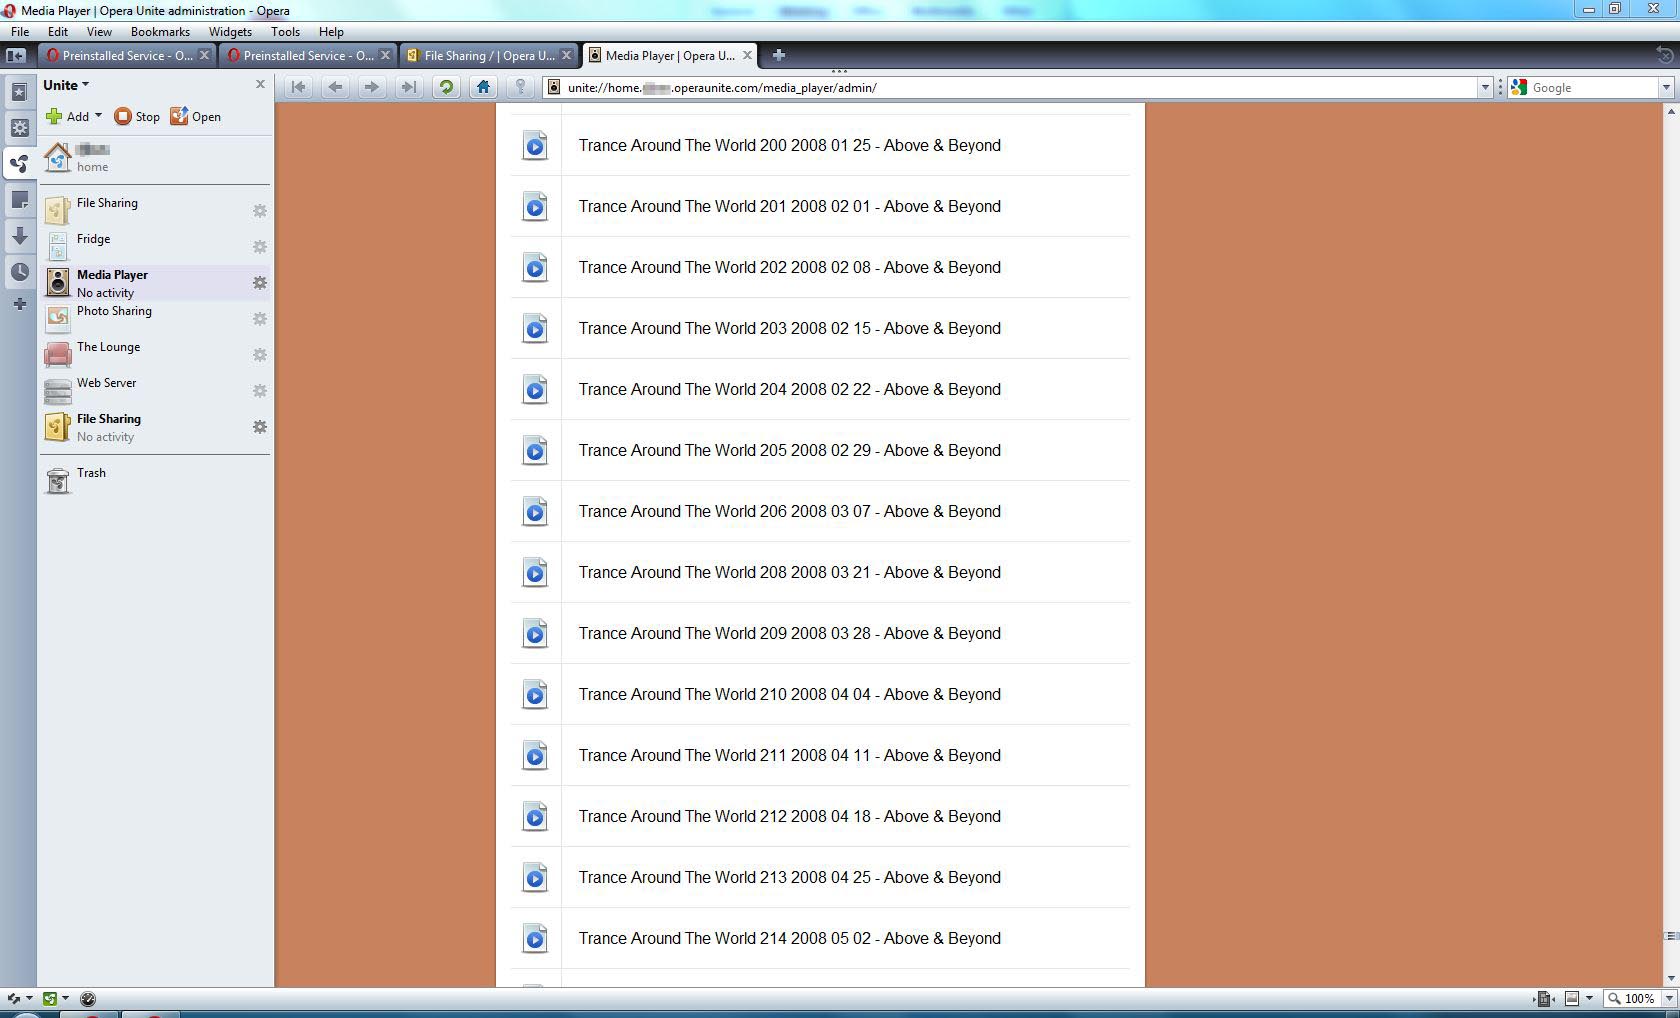This screenshot has width=1680, height=1018.
Task: Click the gear icon next to Fridge
Action: [259, 247]
